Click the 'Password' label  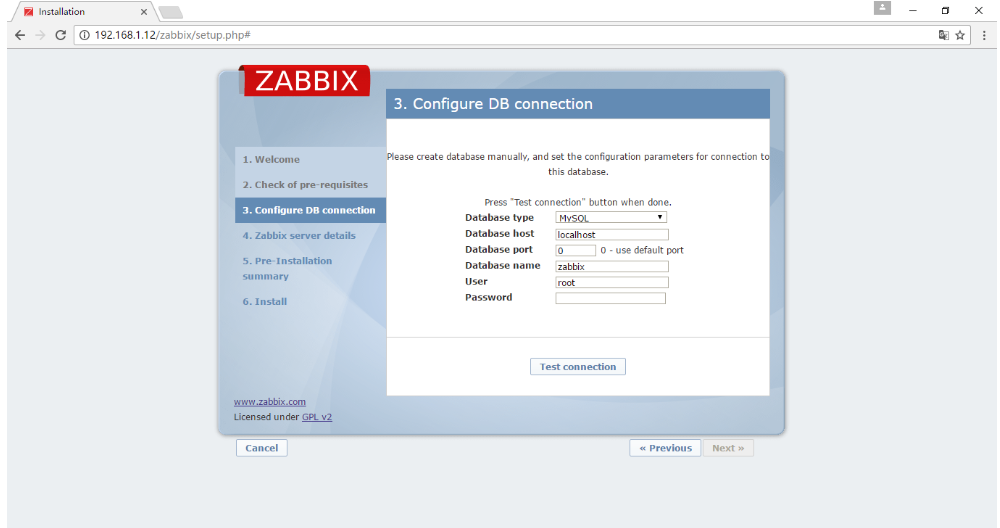489,297
